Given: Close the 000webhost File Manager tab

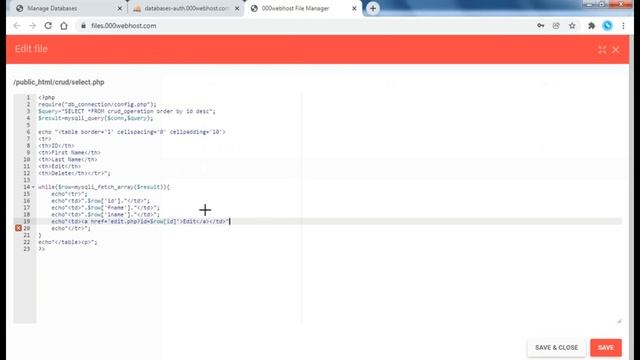Looking at the screenshot, I should pyautogui.click(x=354, y=8).
